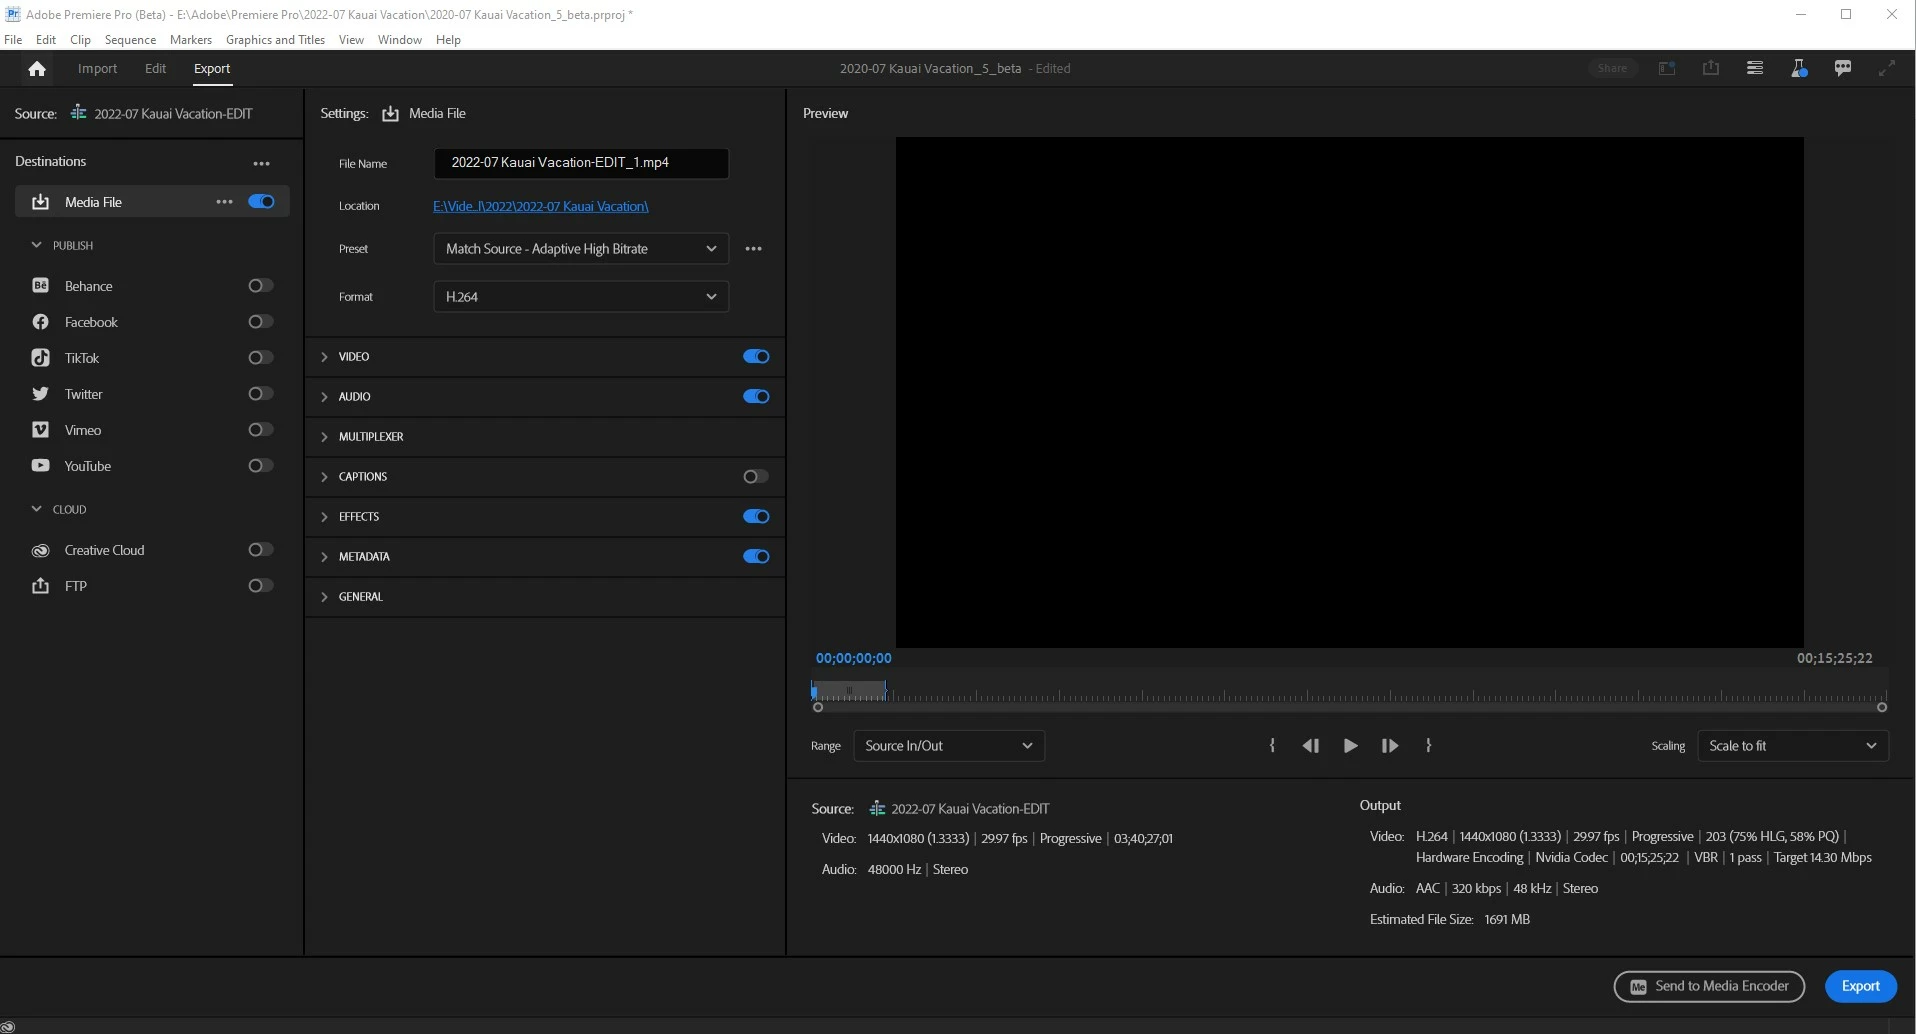1916x1034 pixels.
Task: Open the File menu
Action: coord(13,40)
